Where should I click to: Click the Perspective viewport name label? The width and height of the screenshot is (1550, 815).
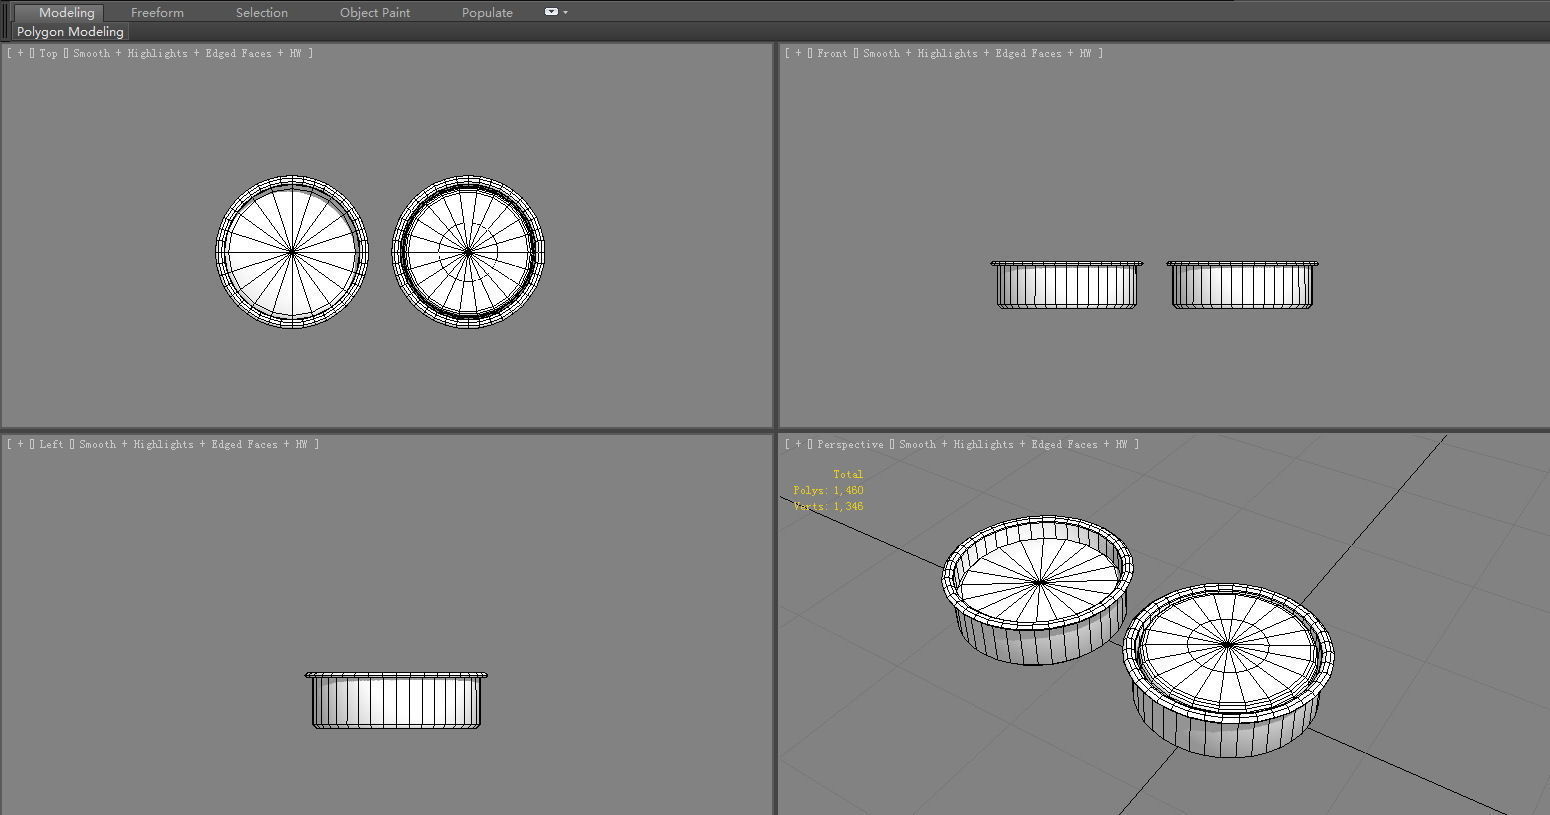pos(850,444)
